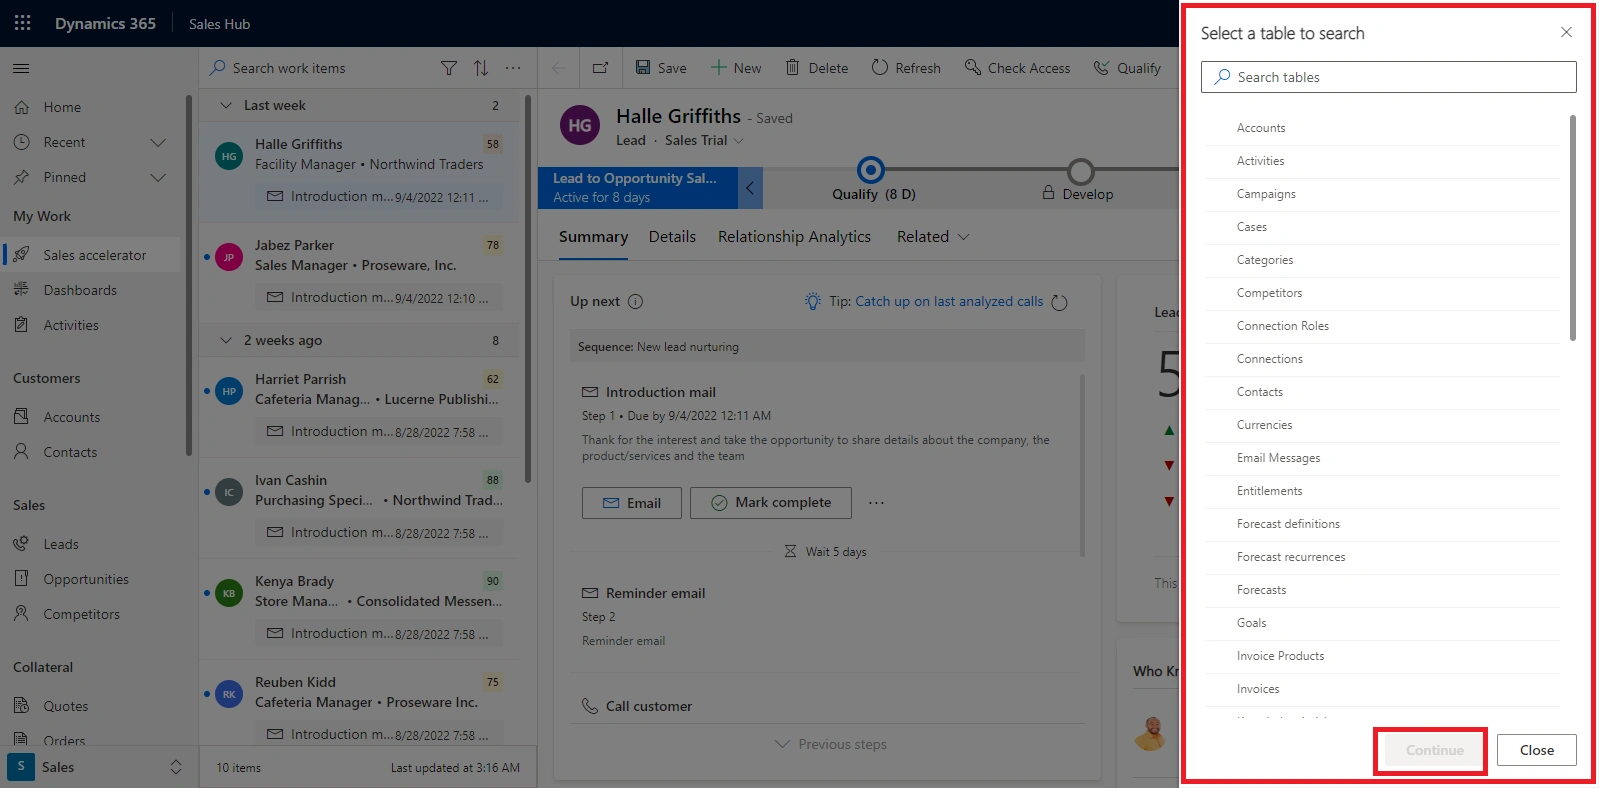Expand the Recent section
The image size is (1599, 788).
click(x=158, y=142)
